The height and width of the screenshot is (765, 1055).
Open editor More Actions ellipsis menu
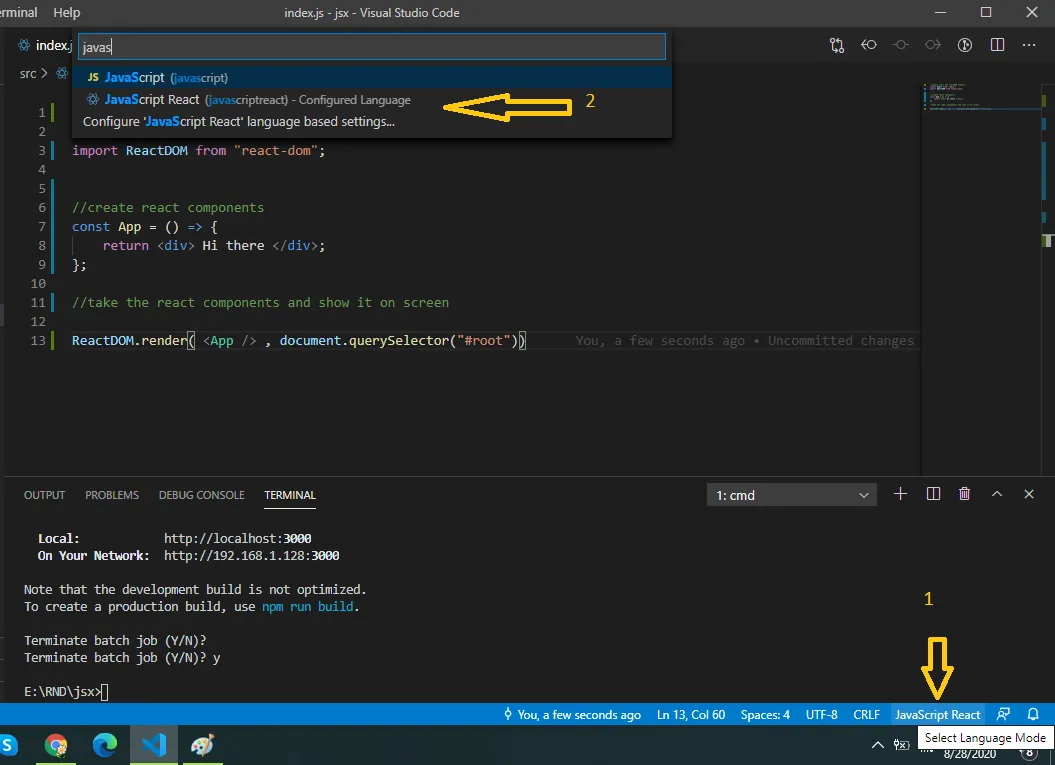tap(1029, 45)
